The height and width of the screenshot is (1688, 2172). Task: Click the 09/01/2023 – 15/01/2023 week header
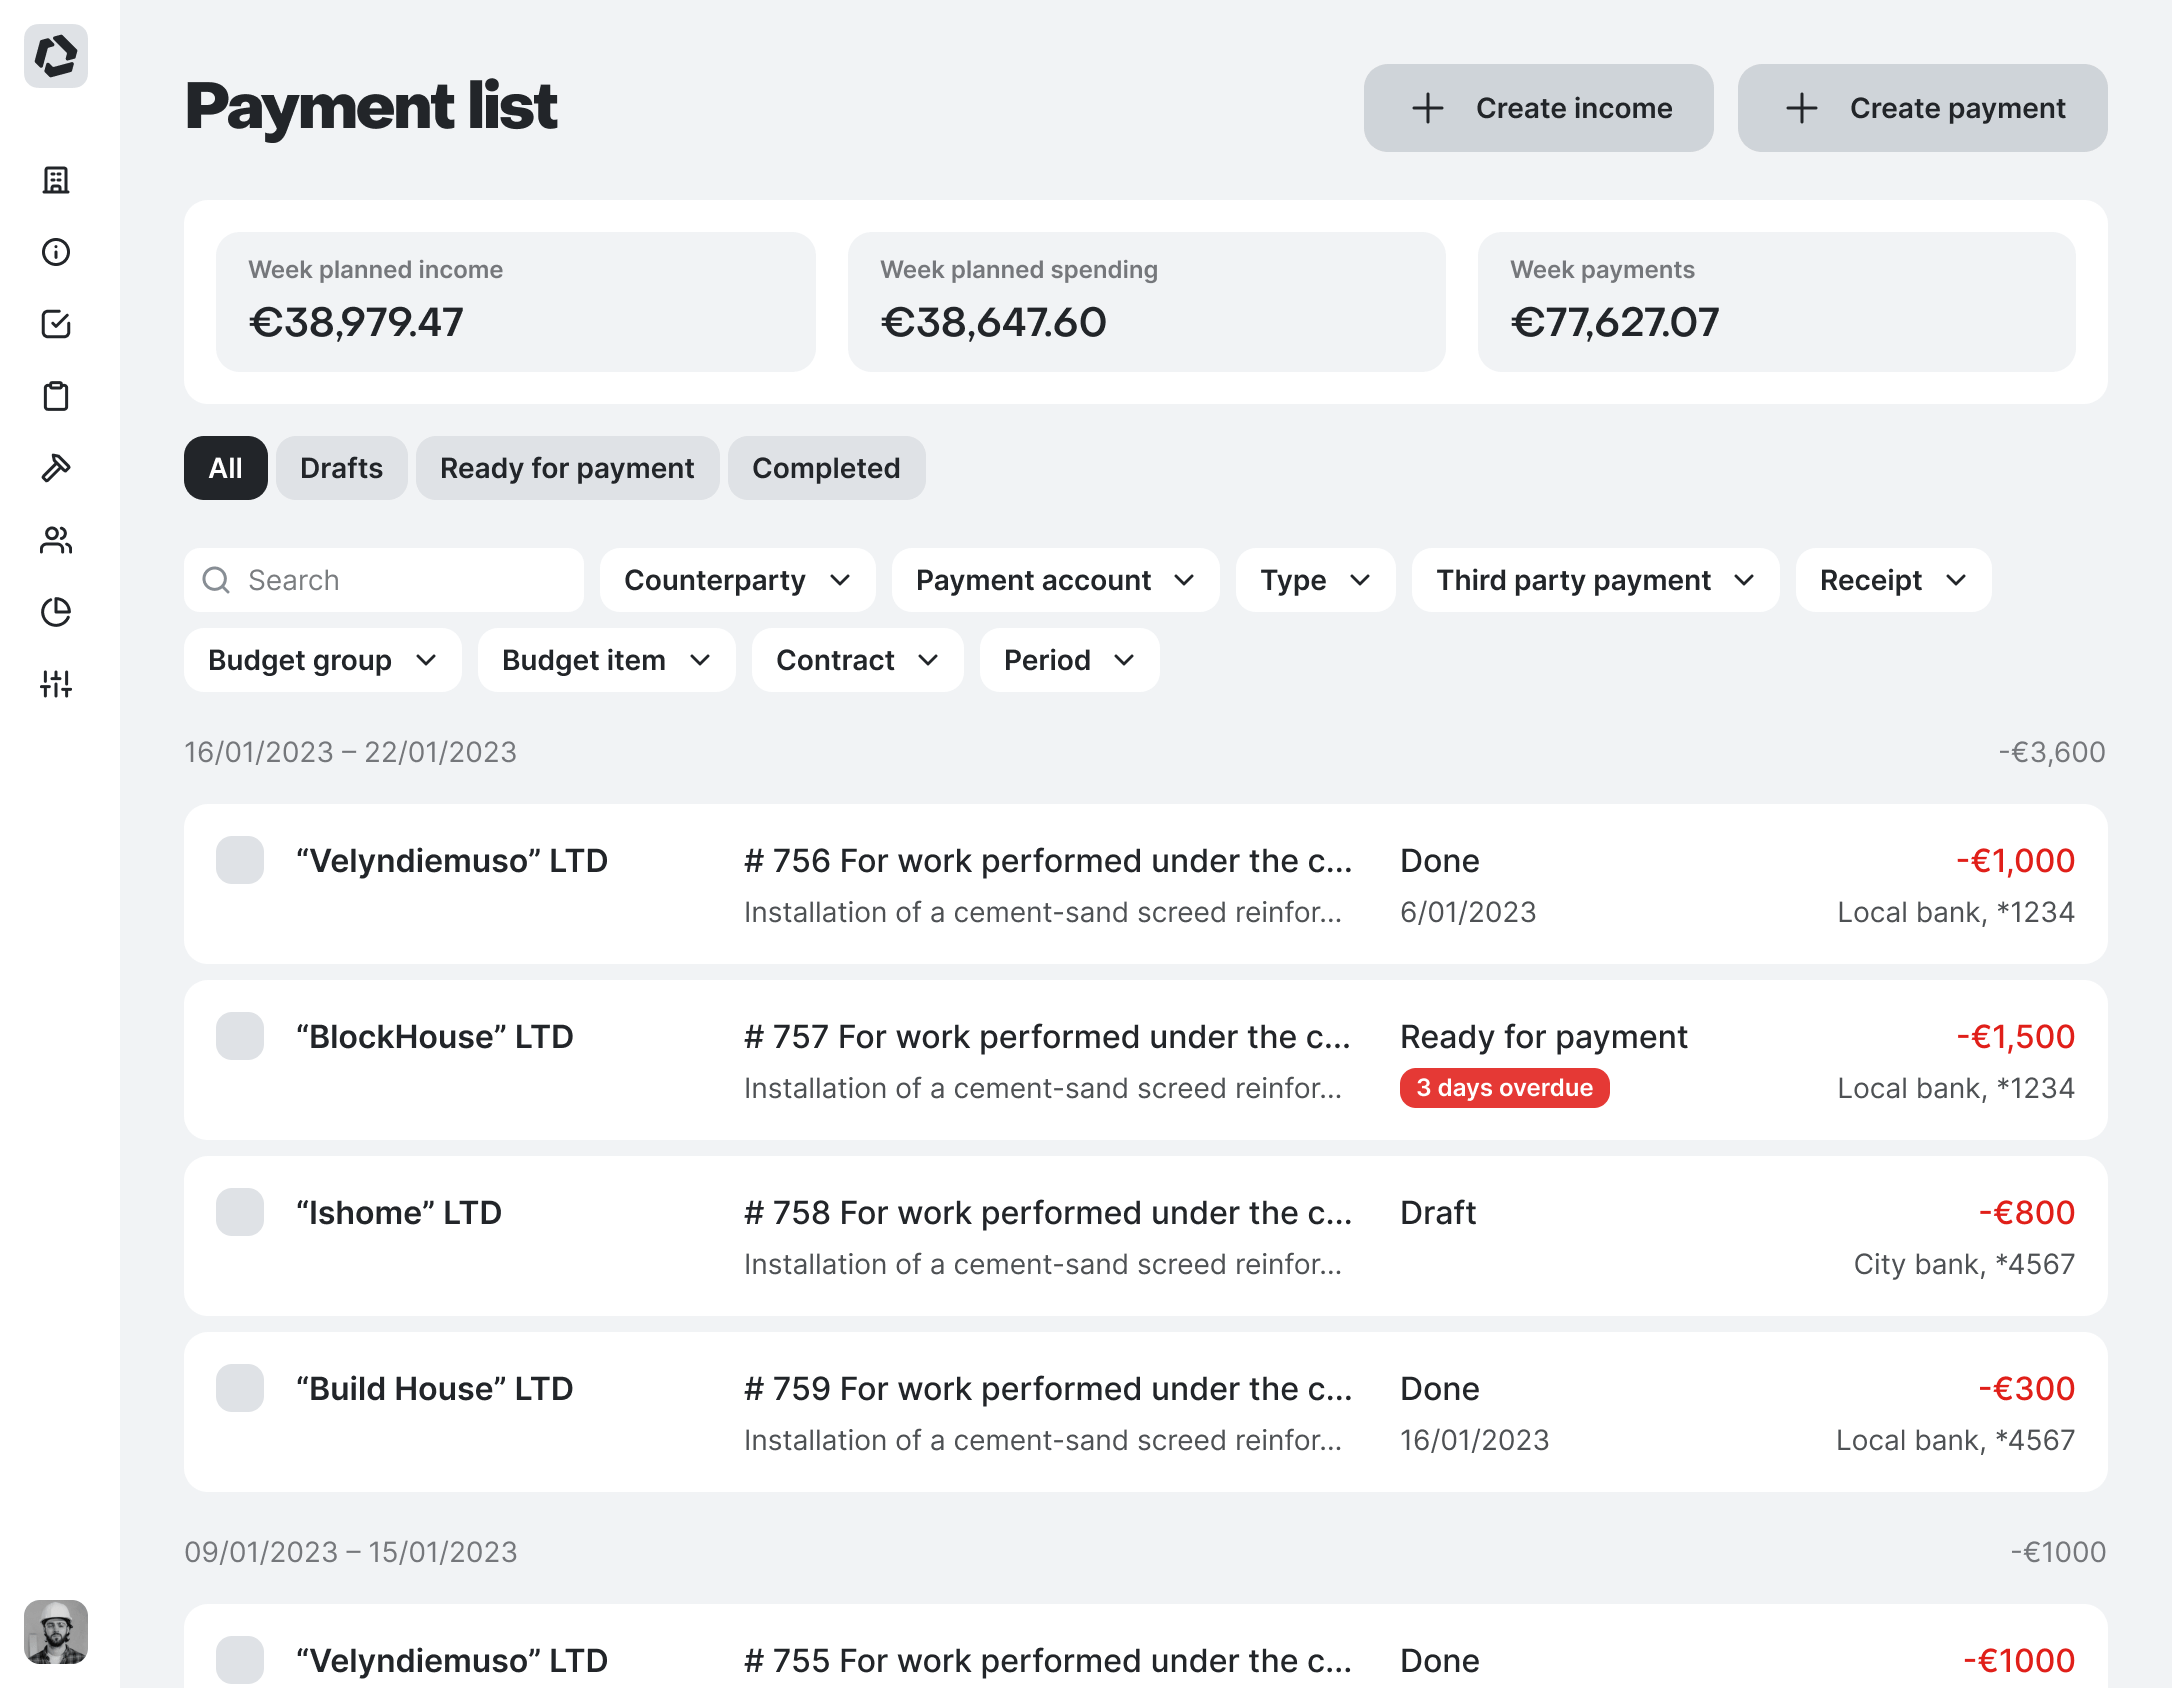click(351, 1552)
